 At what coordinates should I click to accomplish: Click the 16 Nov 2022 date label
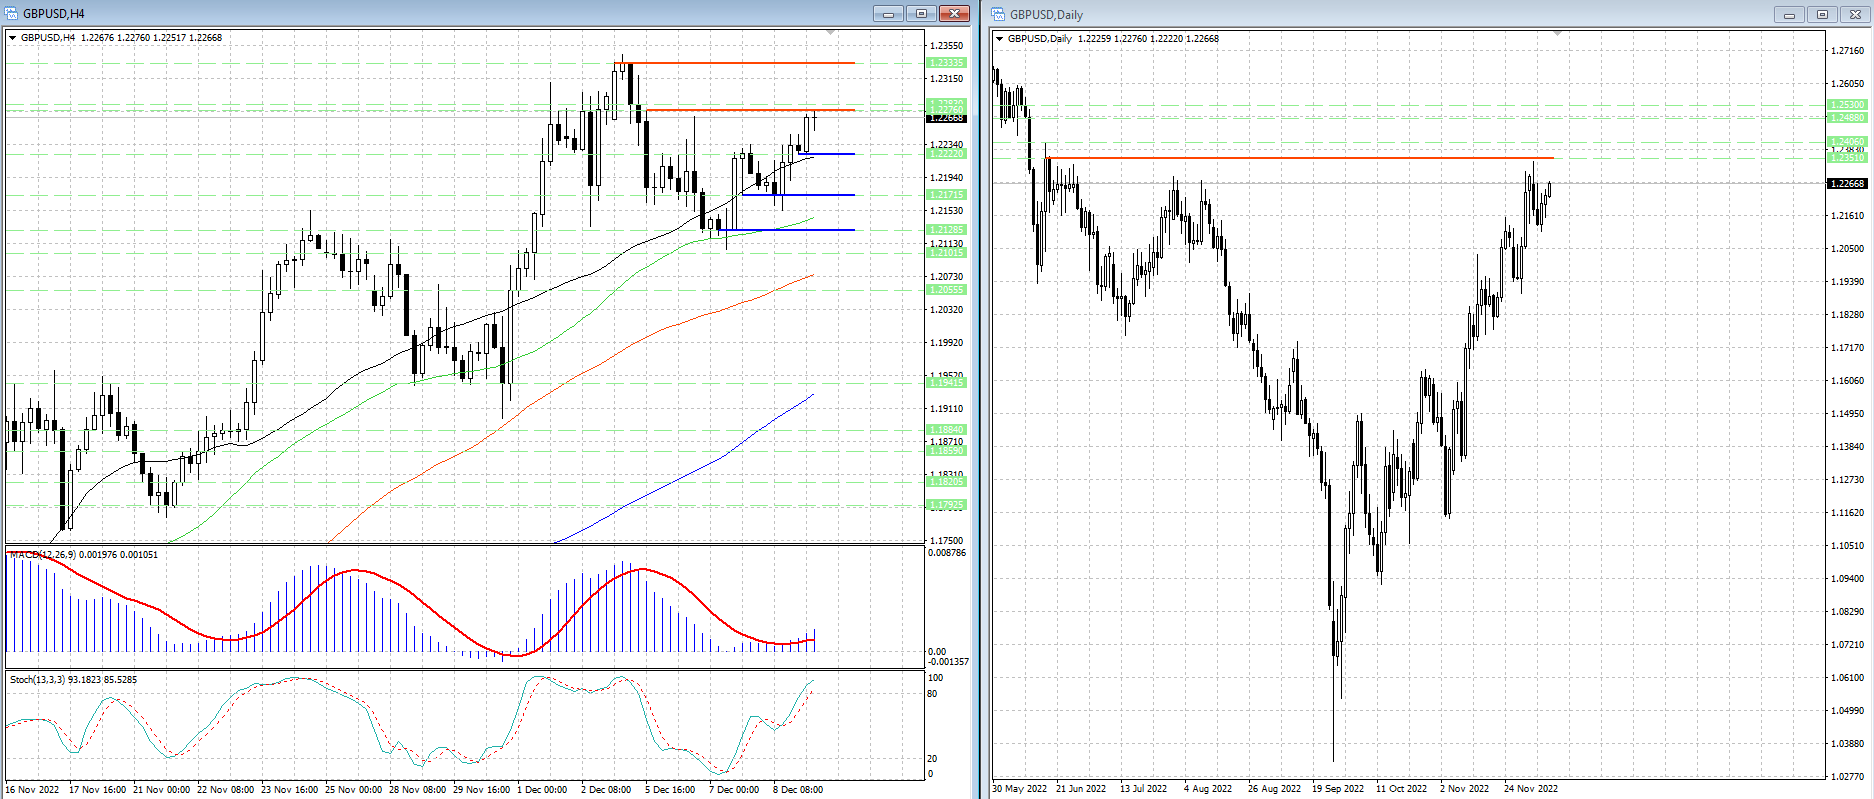32,790
